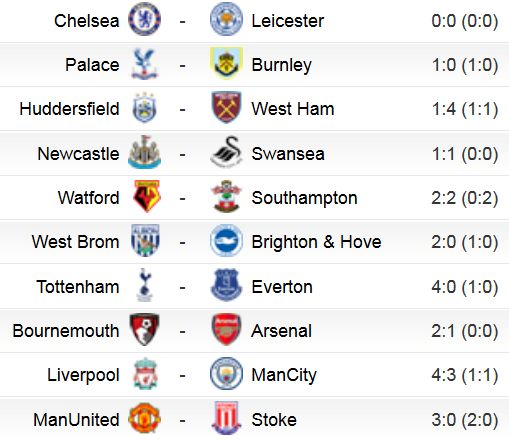This screenshot has width=509, height=440.
Task: Select the Crystal Palace eagle crest
Action: 144,64
